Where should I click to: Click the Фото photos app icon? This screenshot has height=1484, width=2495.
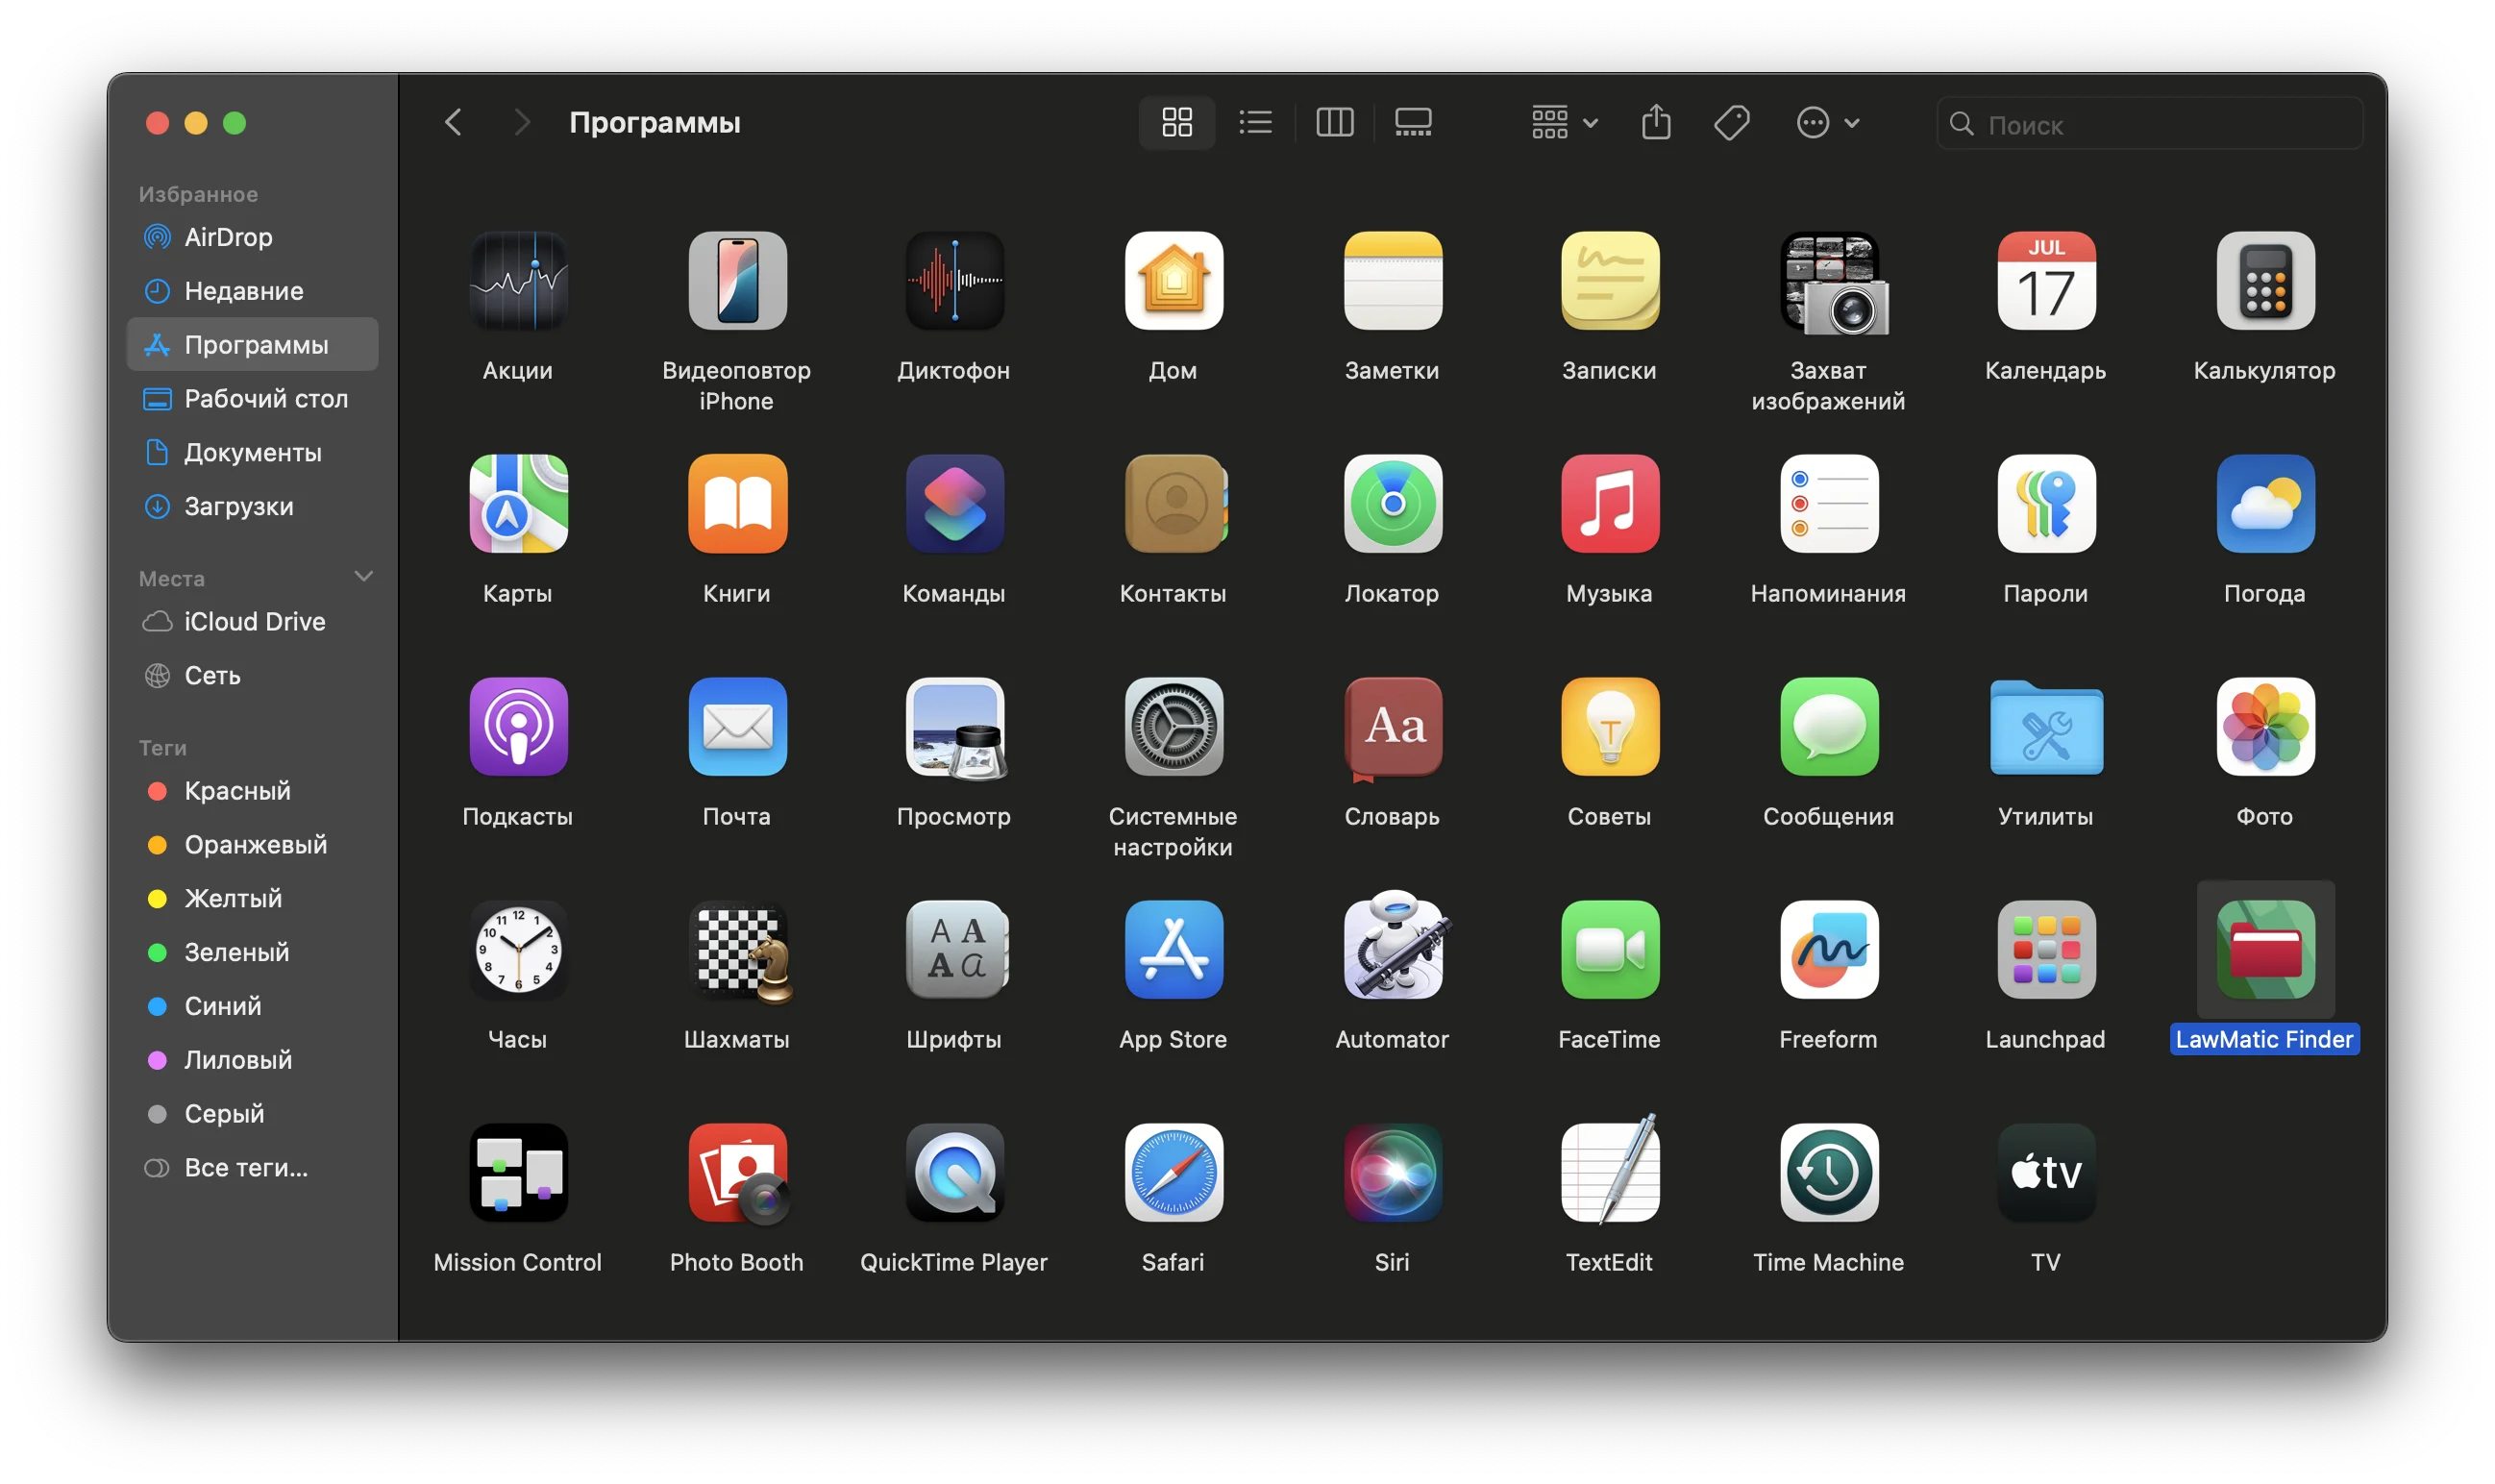[2265, 727]
